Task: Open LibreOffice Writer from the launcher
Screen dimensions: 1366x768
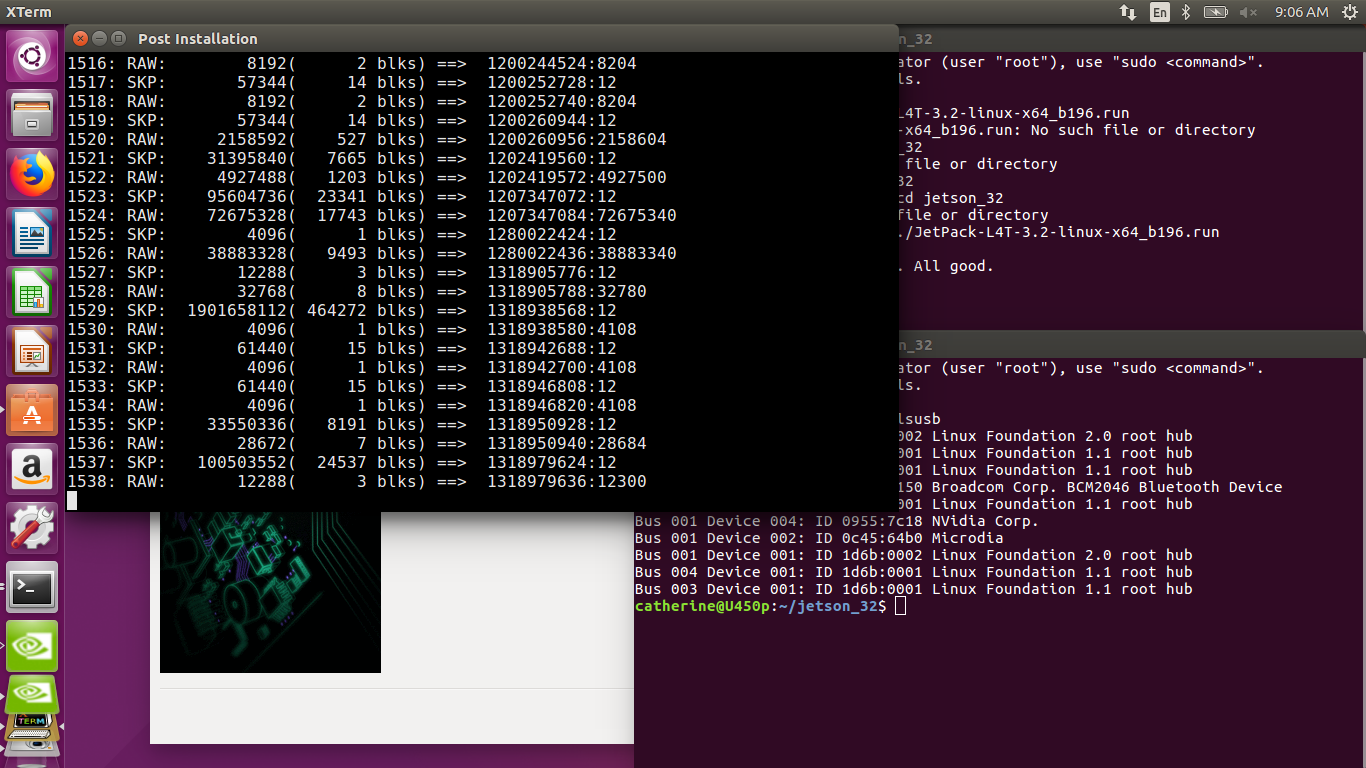Action: coord(33,233)
